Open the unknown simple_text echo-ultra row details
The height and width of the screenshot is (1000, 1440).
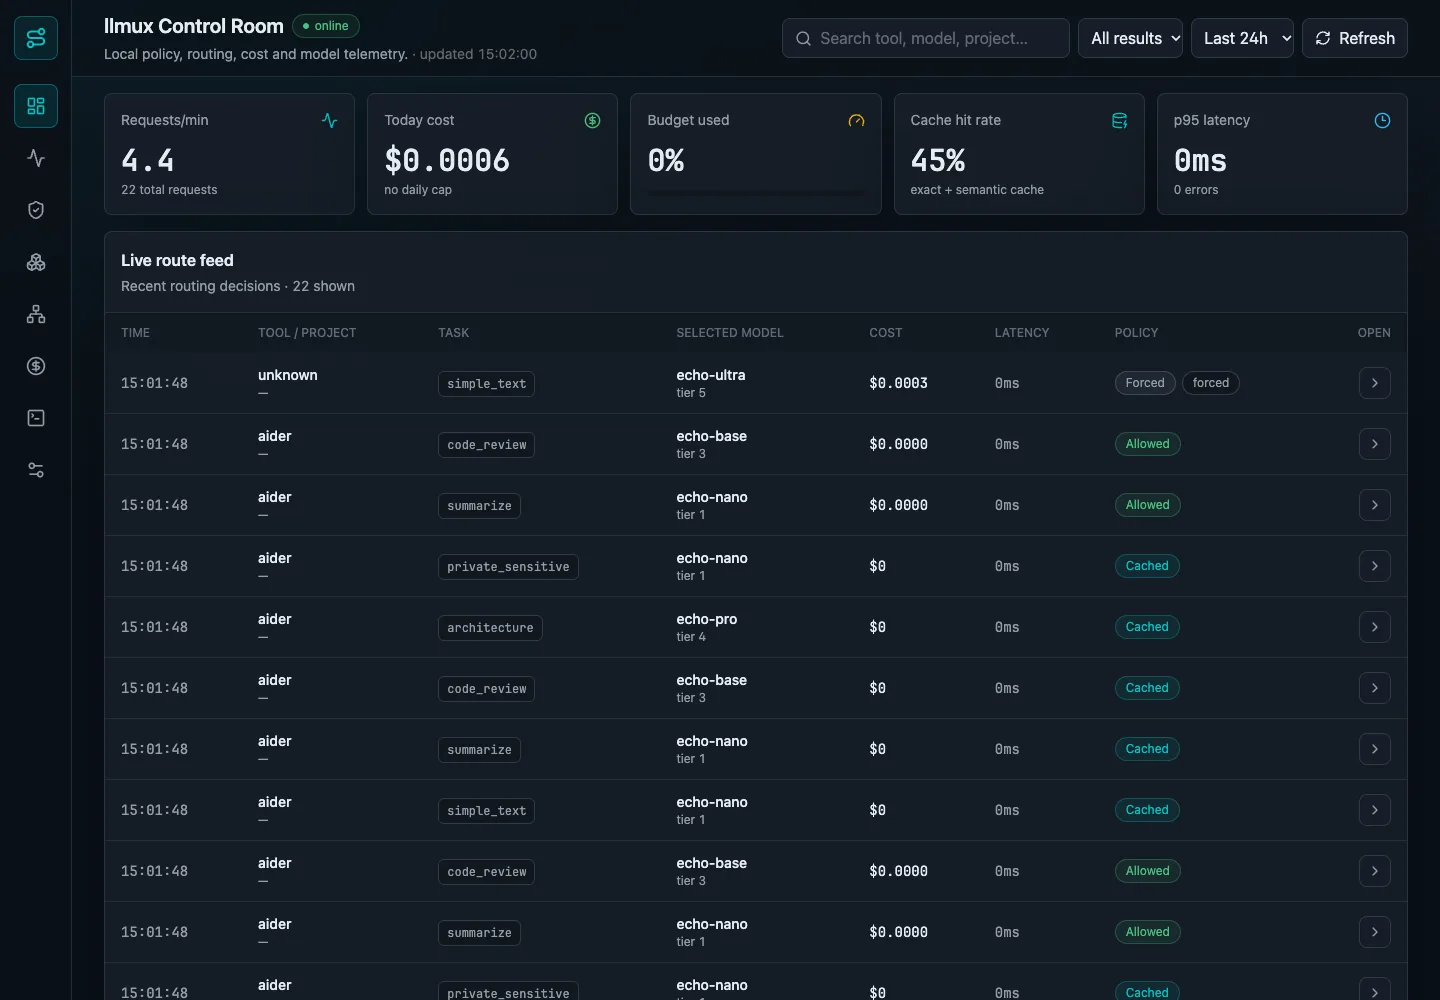[x=1374, y=383]
